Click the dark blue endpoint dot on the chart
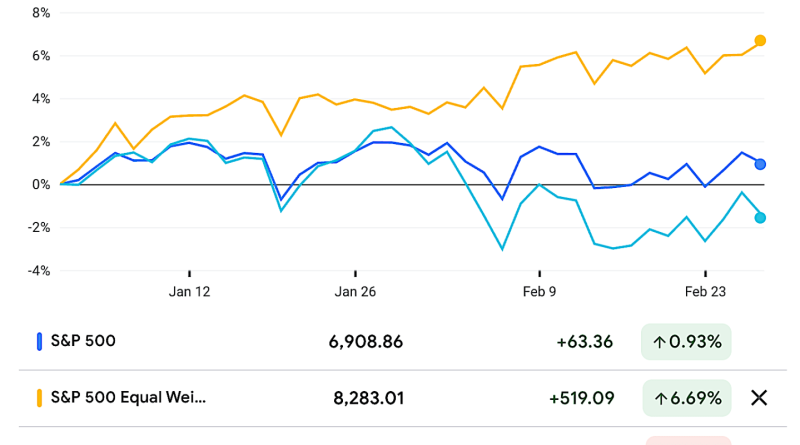The width and height of the screenshot is (800, 445). (760, 164)
